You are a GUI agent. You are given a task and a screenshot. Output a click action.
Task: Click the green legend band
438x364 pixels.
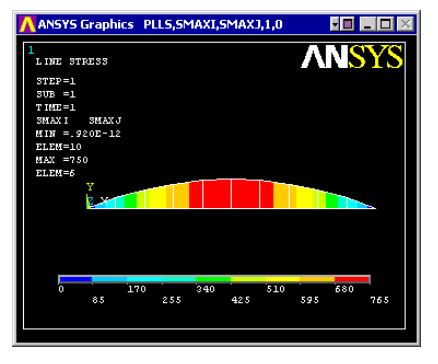[213, 279]
